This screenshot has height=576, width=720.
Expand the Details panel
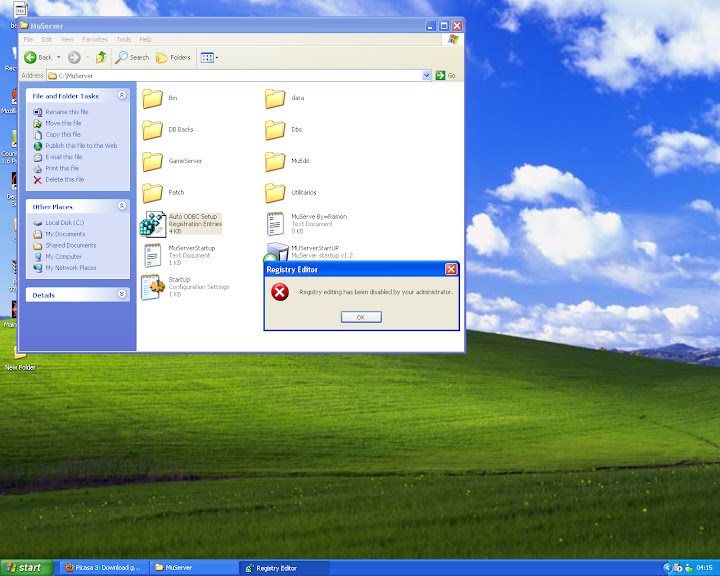[122, 294]
